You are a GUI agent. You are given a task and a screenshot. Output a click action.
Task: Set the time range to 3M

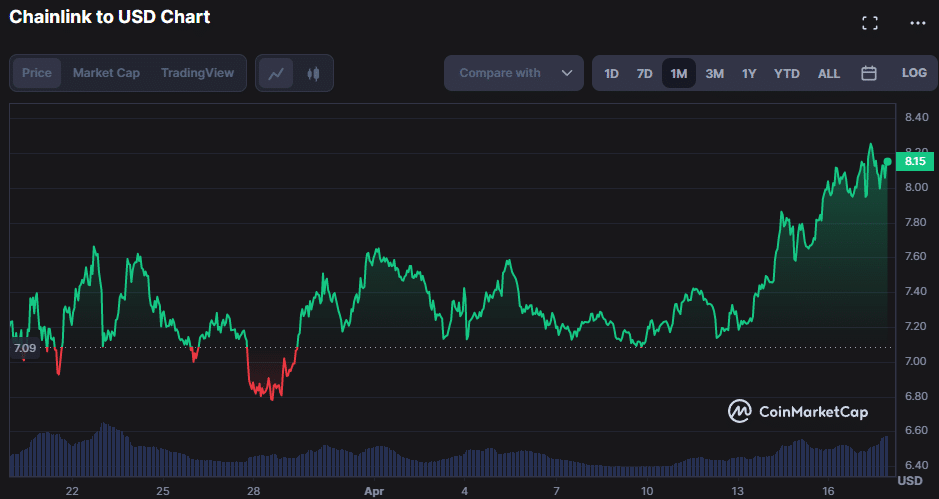714,74
